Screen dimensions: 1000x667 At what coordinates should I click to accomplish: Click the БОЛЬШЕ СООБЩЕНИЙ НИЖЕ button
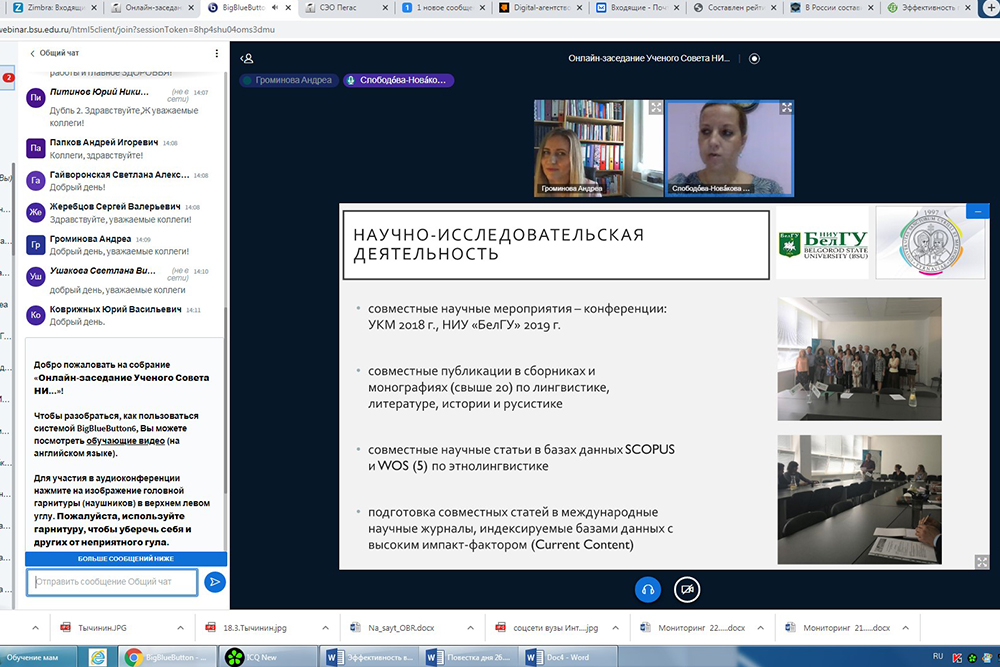(x=126, y=559)
